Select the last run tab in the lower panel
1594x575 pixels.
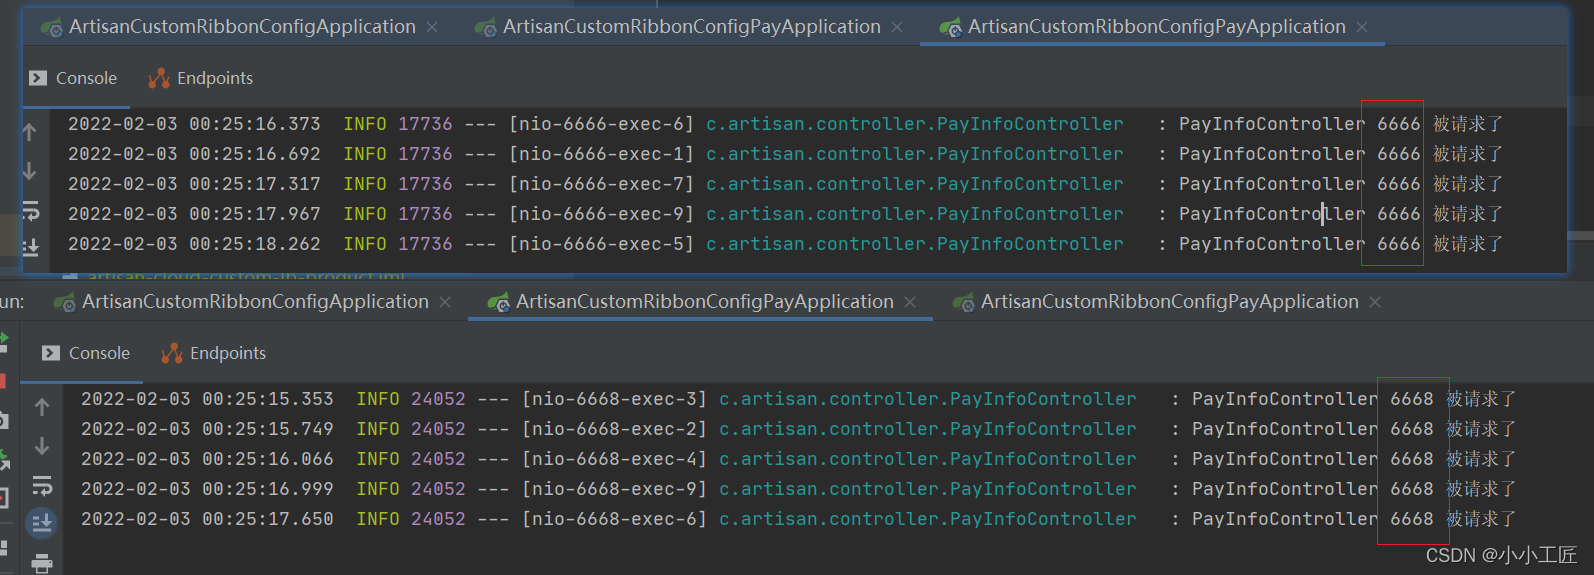coord(1169,302)
